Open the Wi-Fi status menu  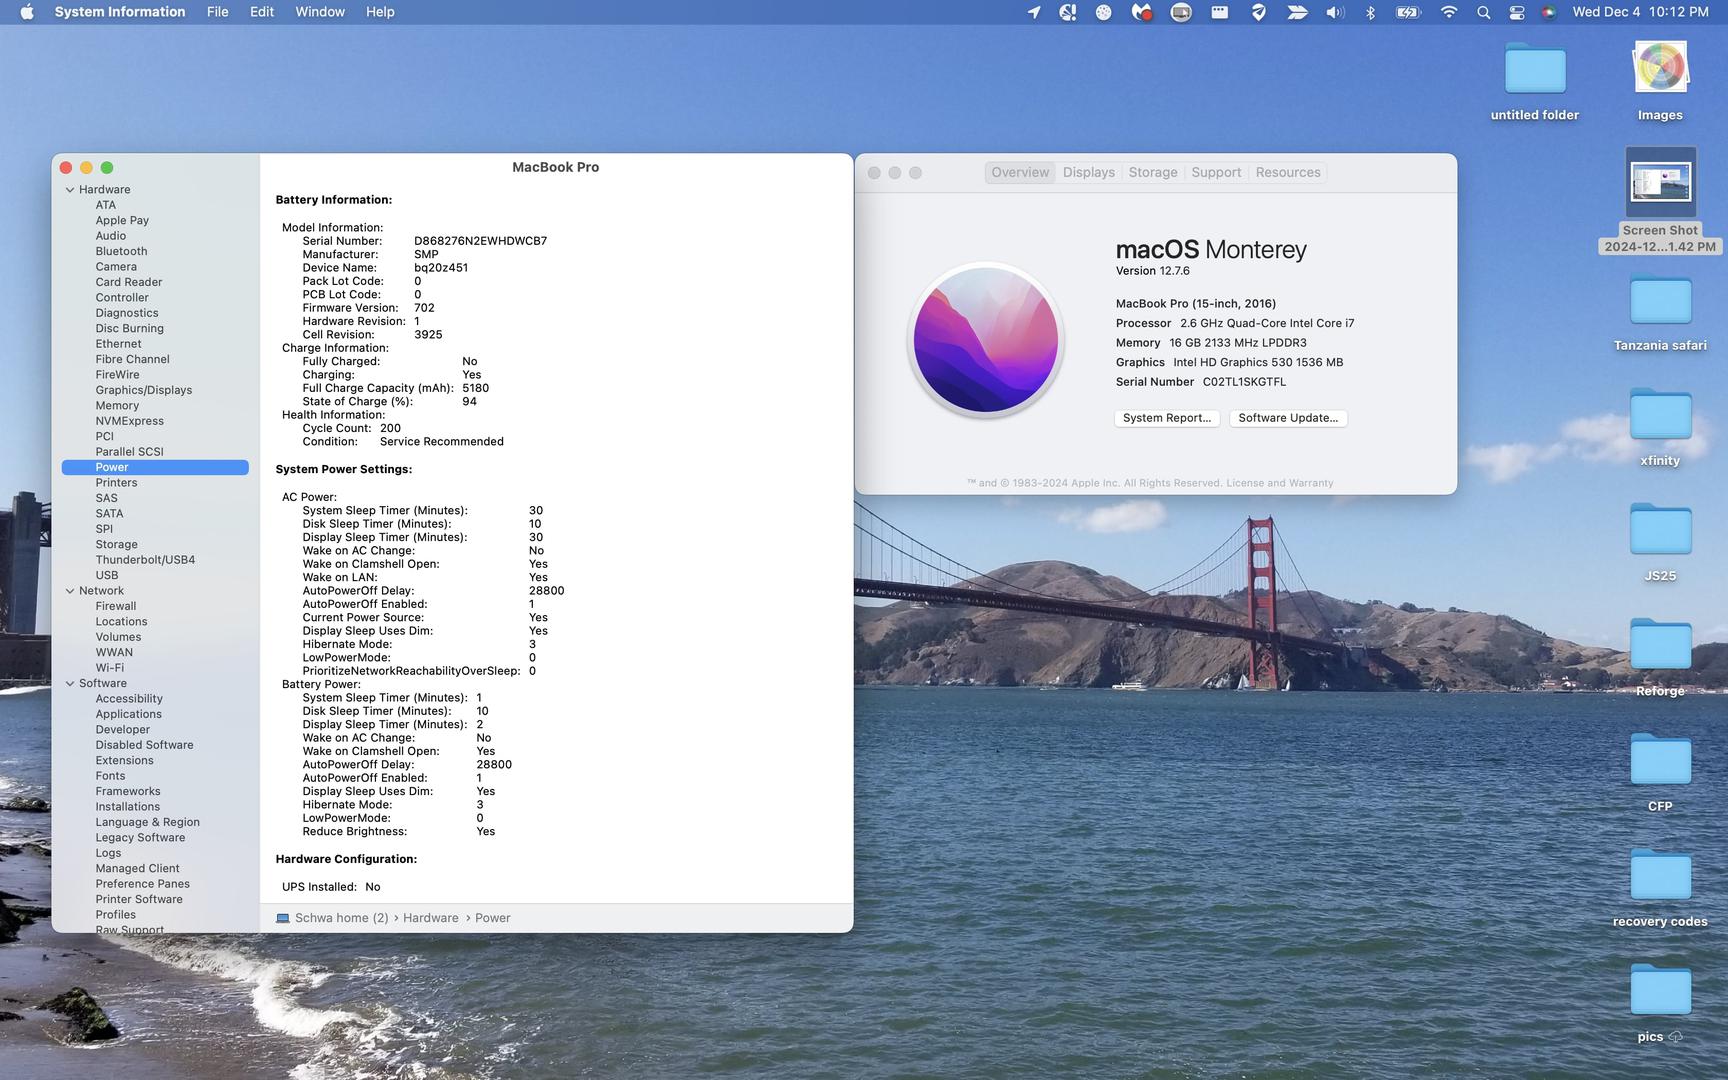(1448, 12)
